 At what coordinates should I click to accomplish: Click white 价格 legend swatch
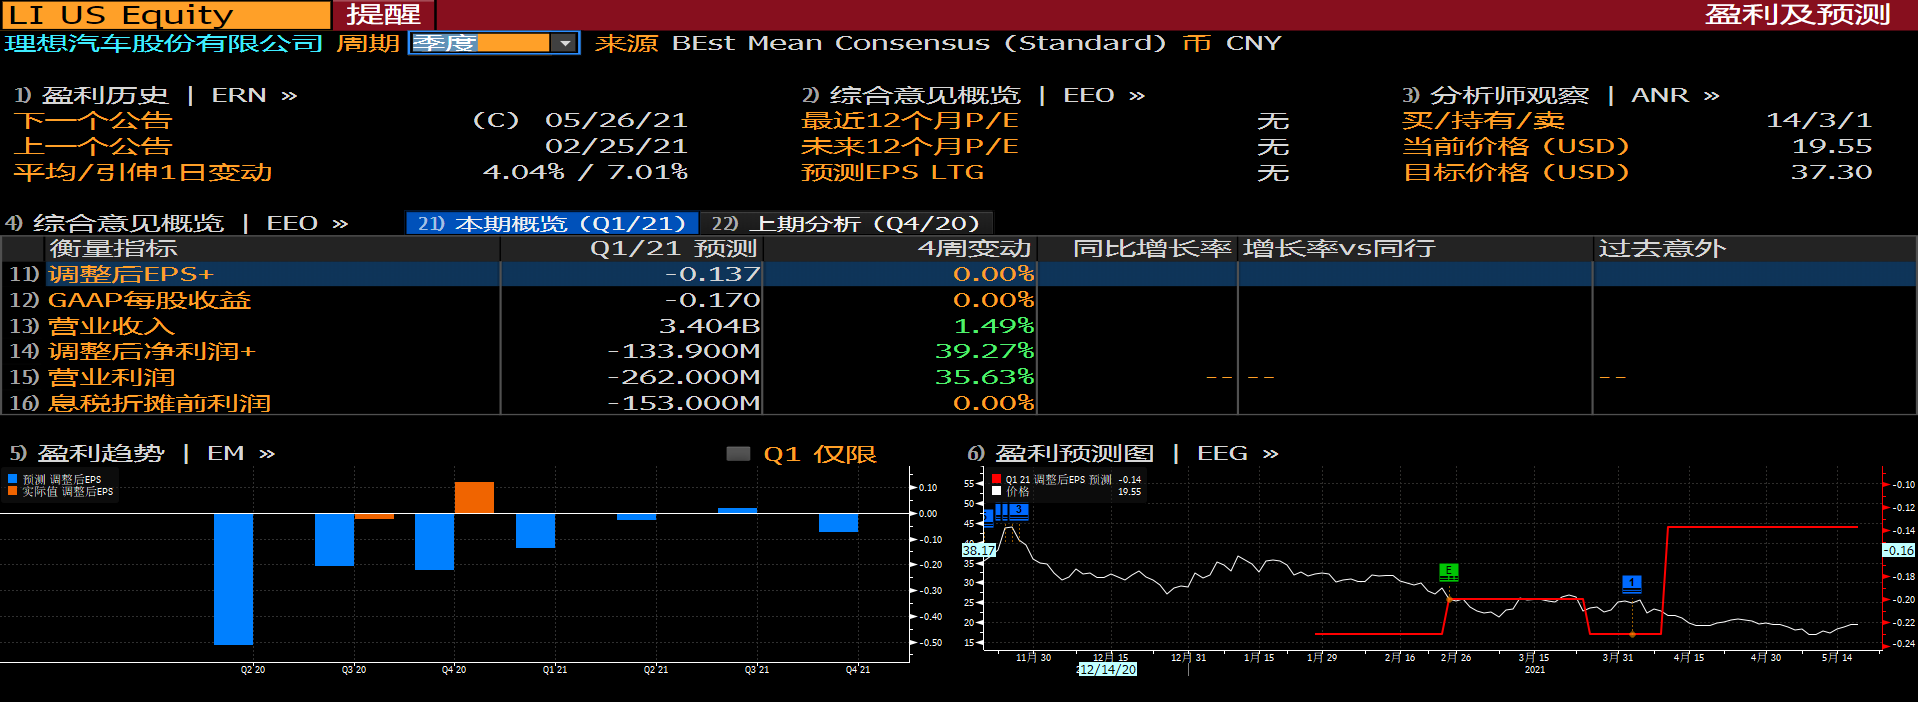(x=997, y=492)
